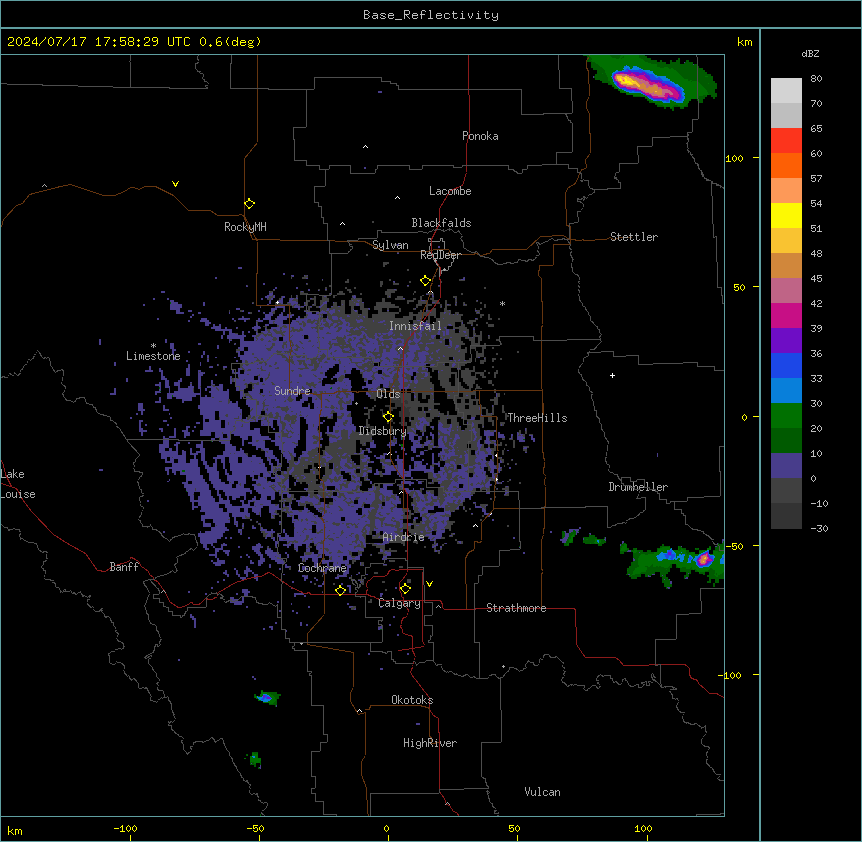This screenshot has width=862, height=842.
Task: Click the ThreeHills label
Action: coord(537,418)
